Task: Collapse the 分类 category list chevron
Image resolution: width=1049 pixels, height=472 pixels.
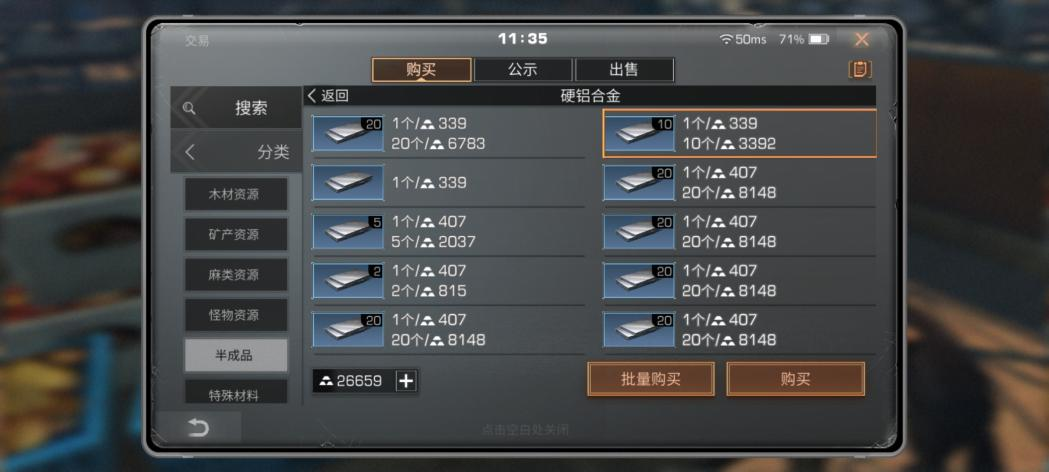Action: click(190, 152)
